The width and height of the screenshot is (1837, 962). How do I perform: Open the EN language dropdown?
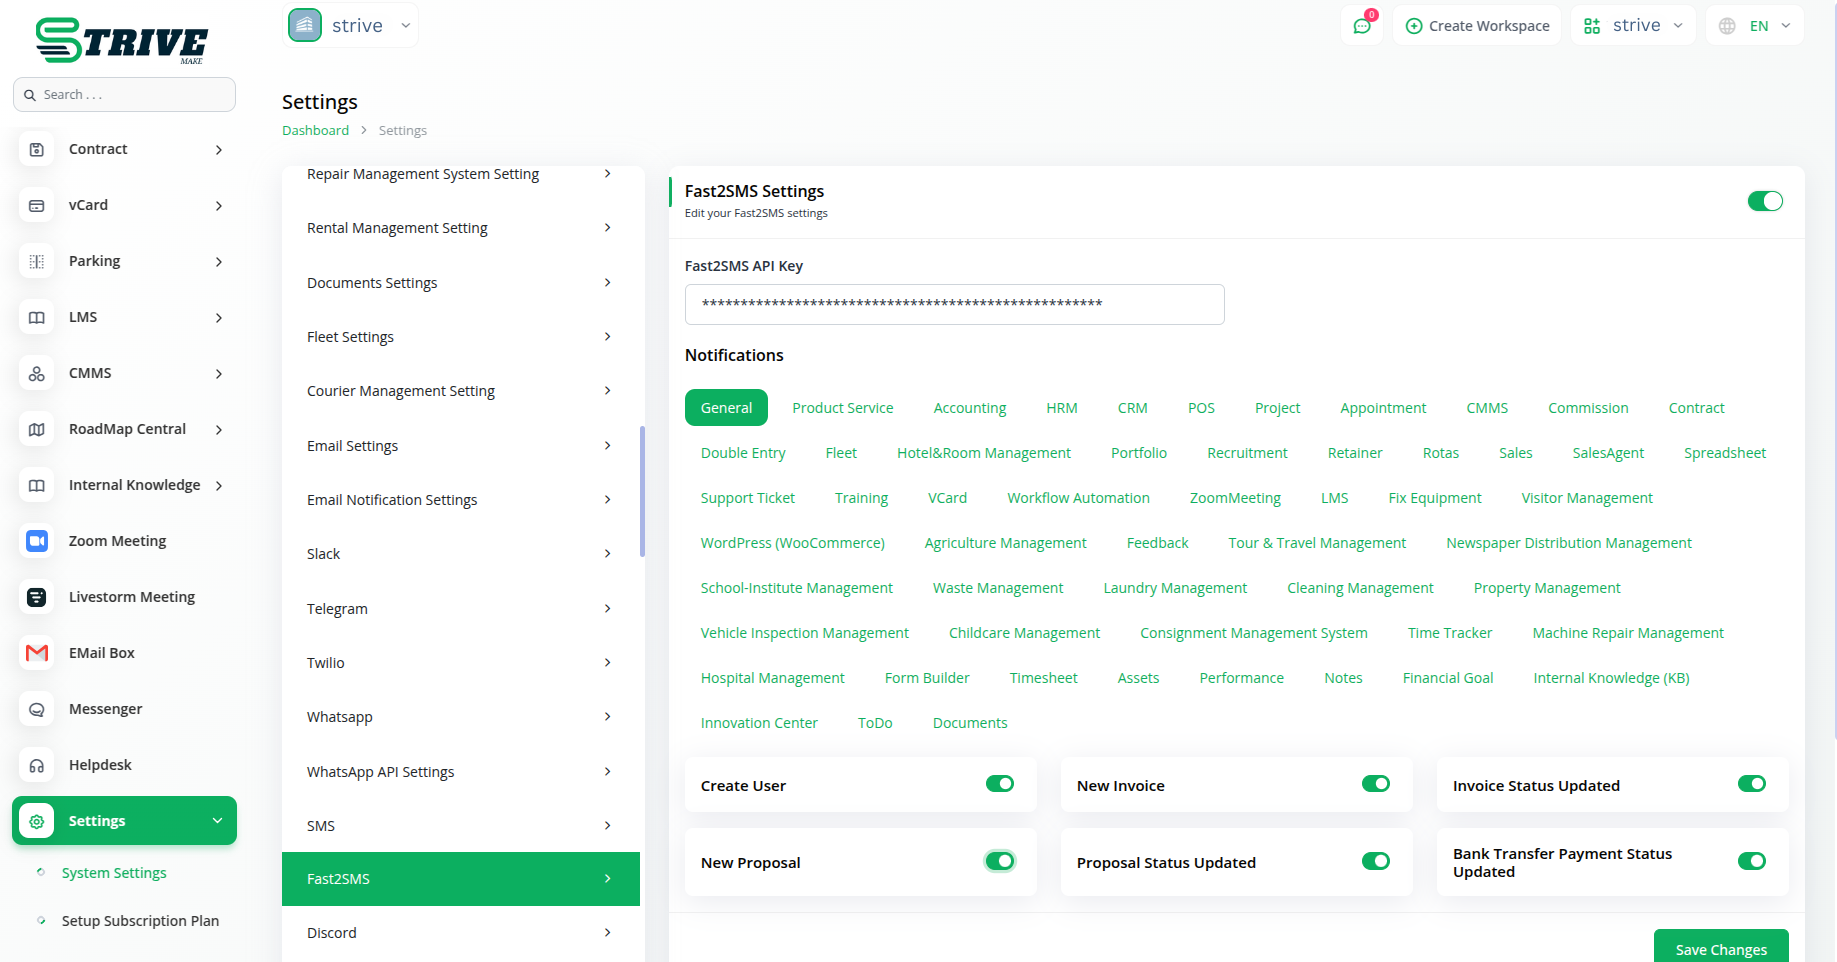point(1755,26)
